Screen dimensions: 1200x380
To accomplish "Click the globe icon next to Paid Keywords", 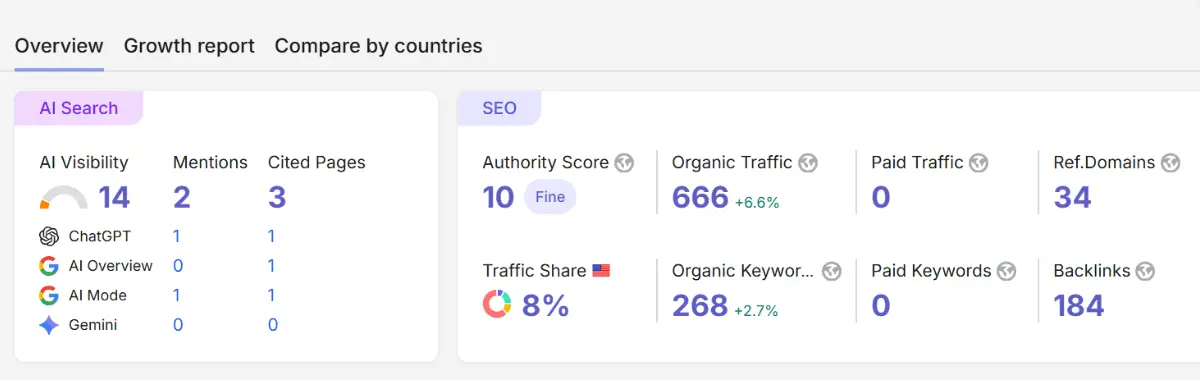I will click(1007, 271).
